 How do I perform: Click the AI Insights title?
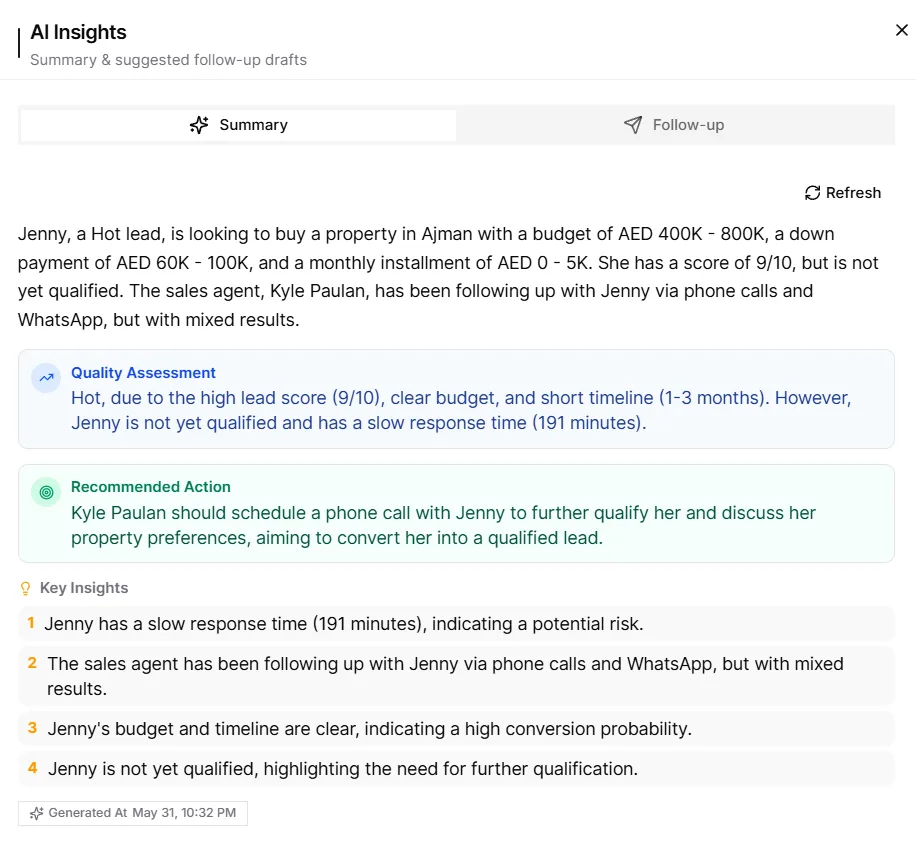tap(78, 32)
